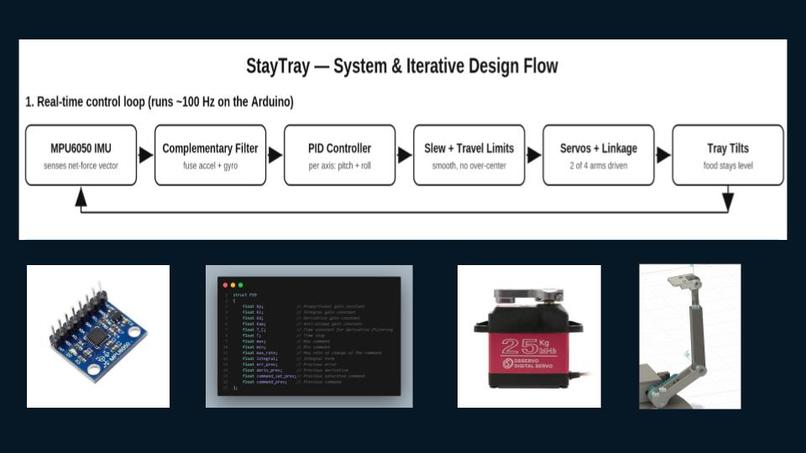
Task: Open the PID struct code screenshot
Action: click(309, 336)
